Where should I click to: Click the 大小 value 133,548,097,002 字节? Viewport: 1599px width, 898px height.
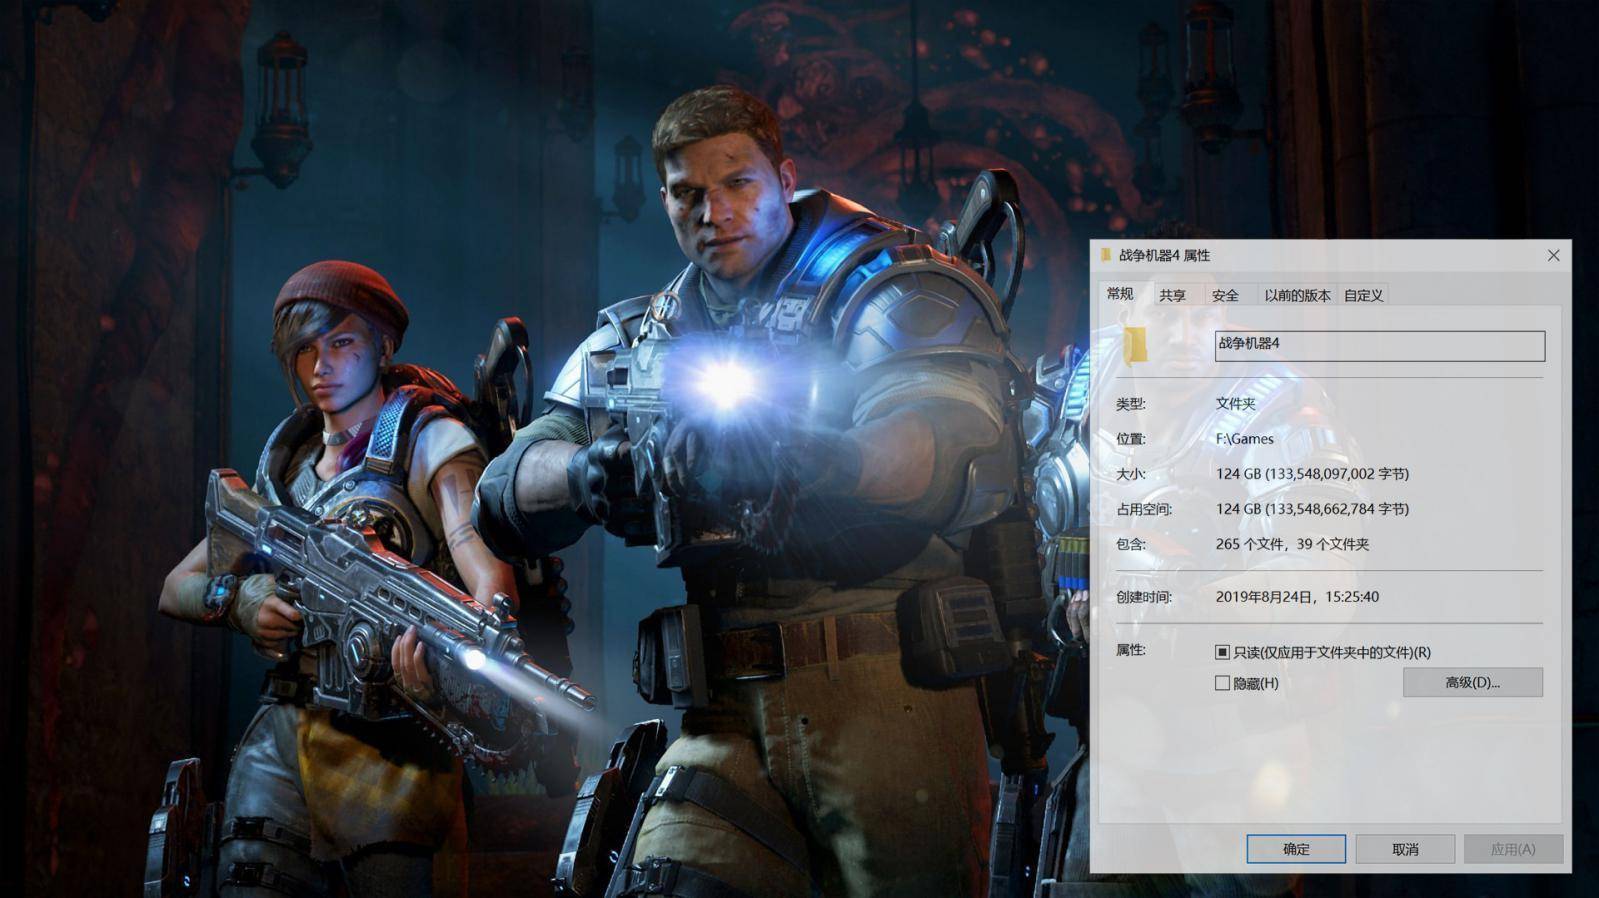[1312, 474]
